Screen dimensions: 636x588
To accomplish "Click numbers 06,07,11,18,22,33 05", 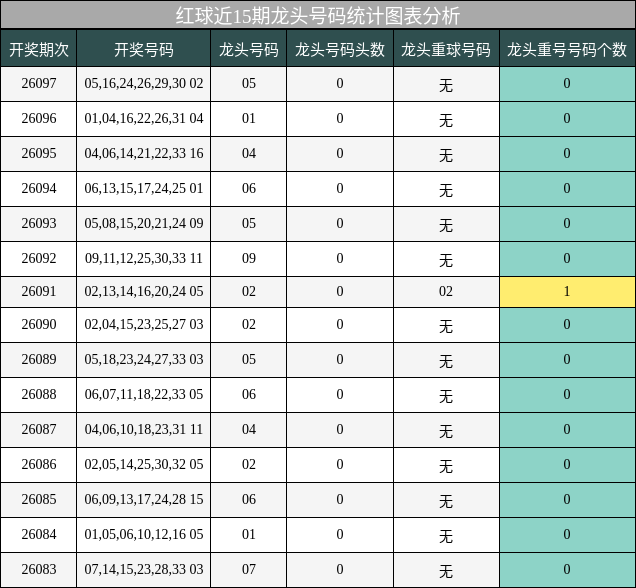I will point(144,395).
